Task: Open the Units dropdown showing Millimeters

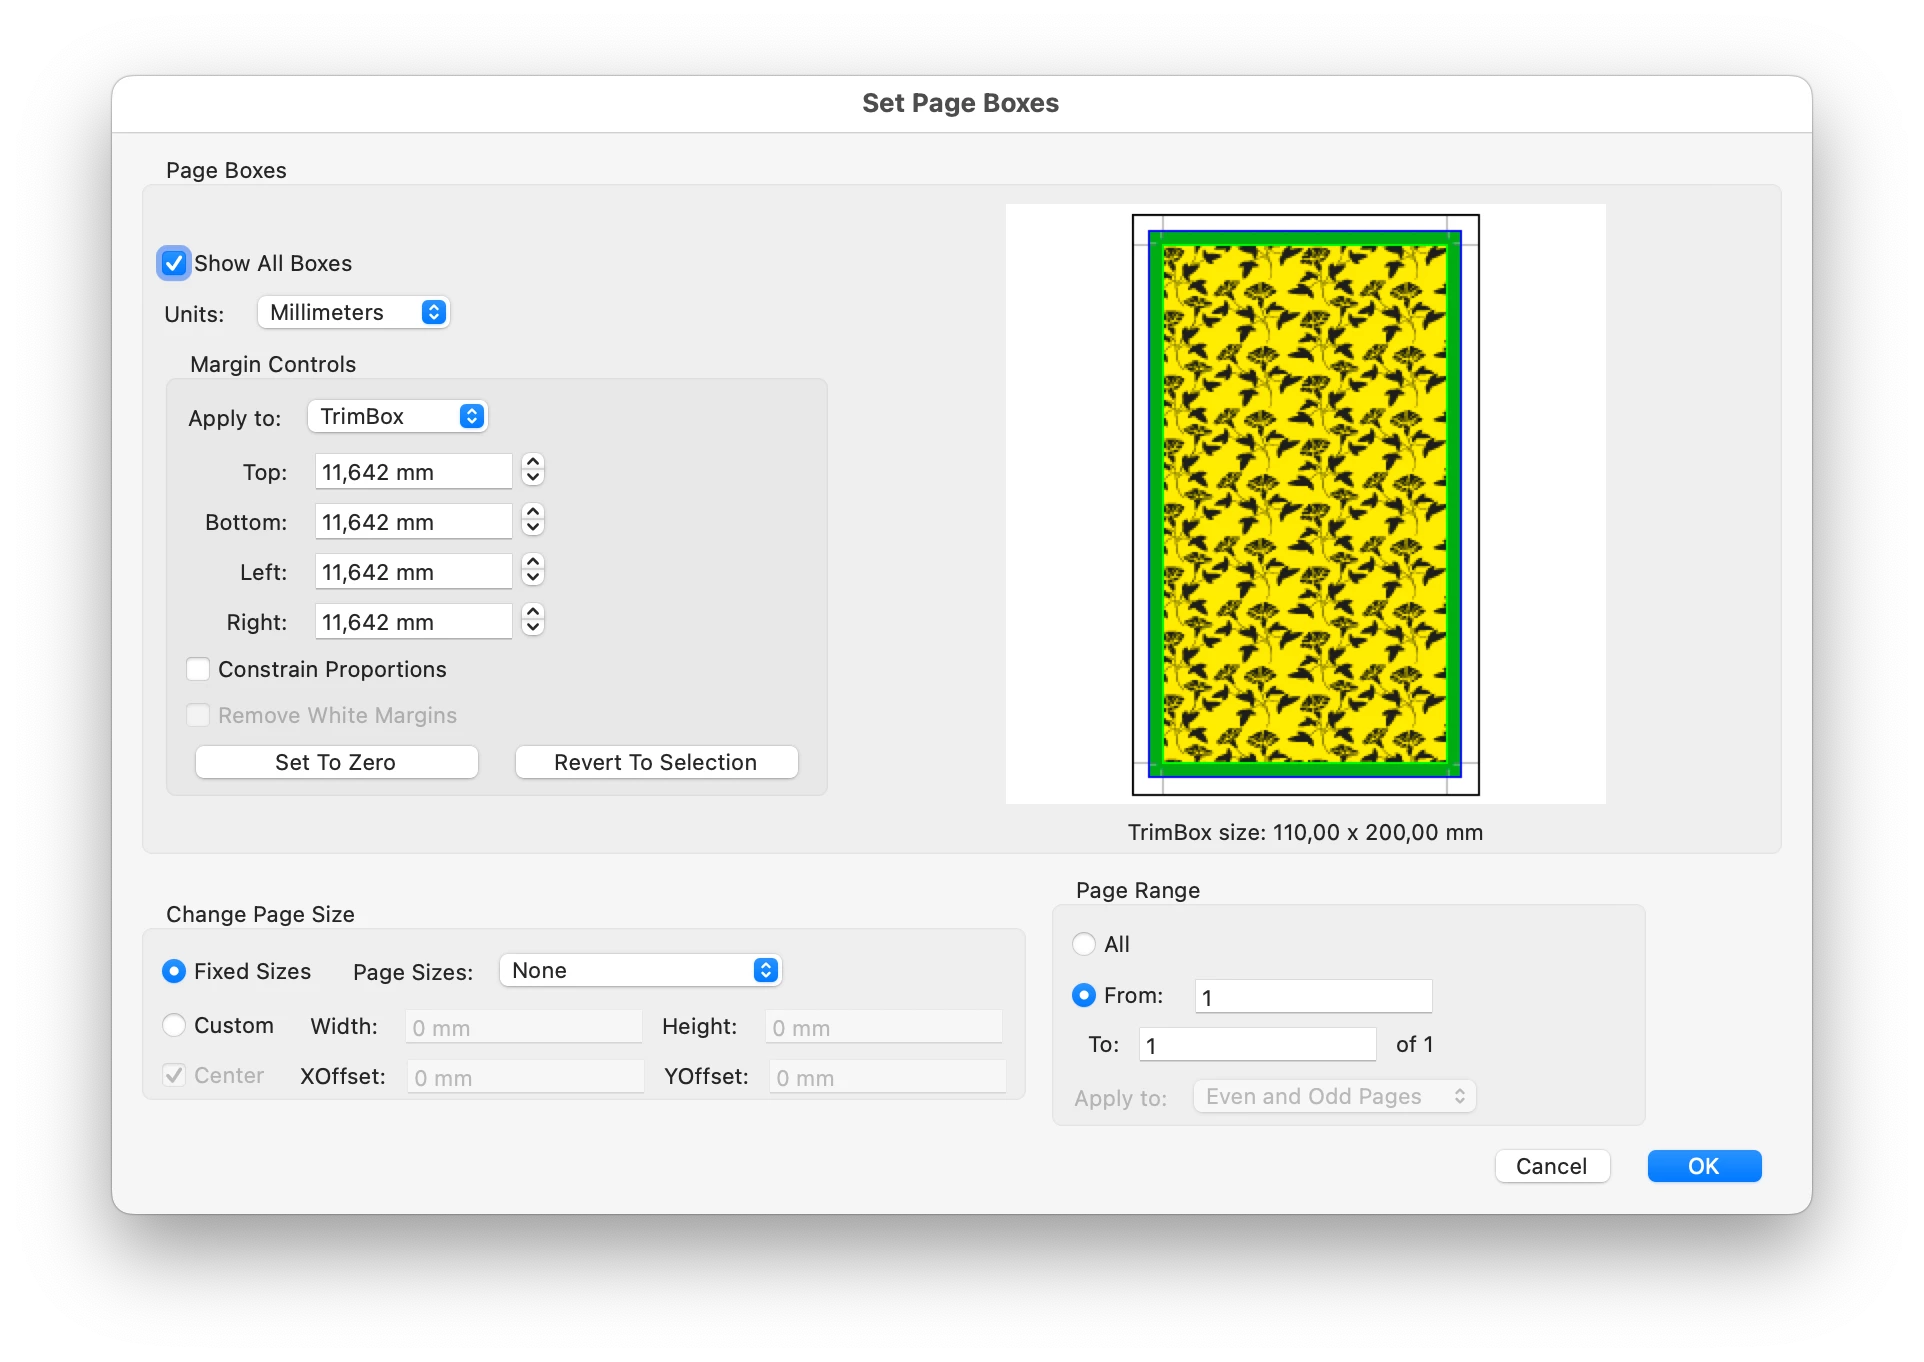Action: (354, 312)
